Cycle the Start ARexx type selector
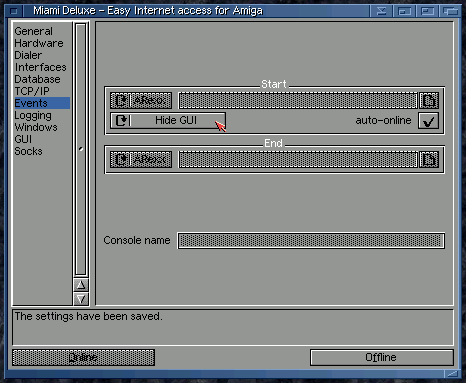Viewport: 466px width, 383px height. pyautogui.click(x=141, y=101)
